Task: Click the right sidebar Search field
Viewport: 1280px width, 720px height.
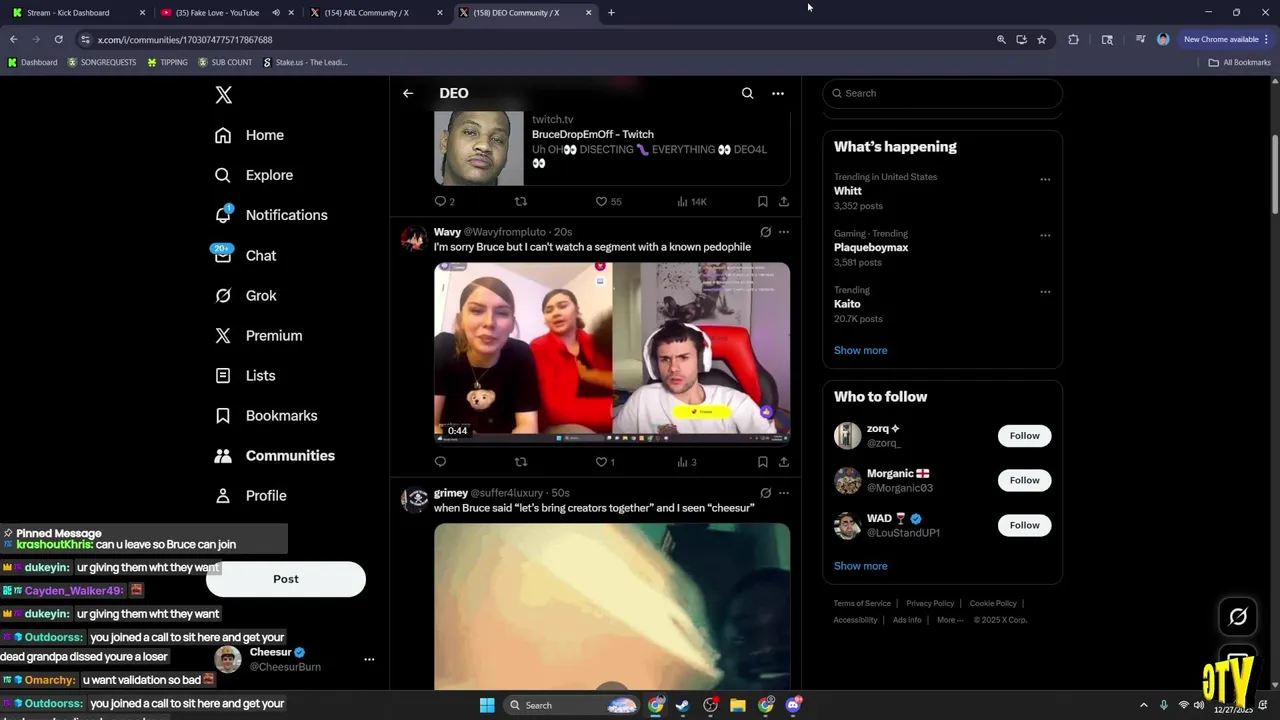Action: 942,93
